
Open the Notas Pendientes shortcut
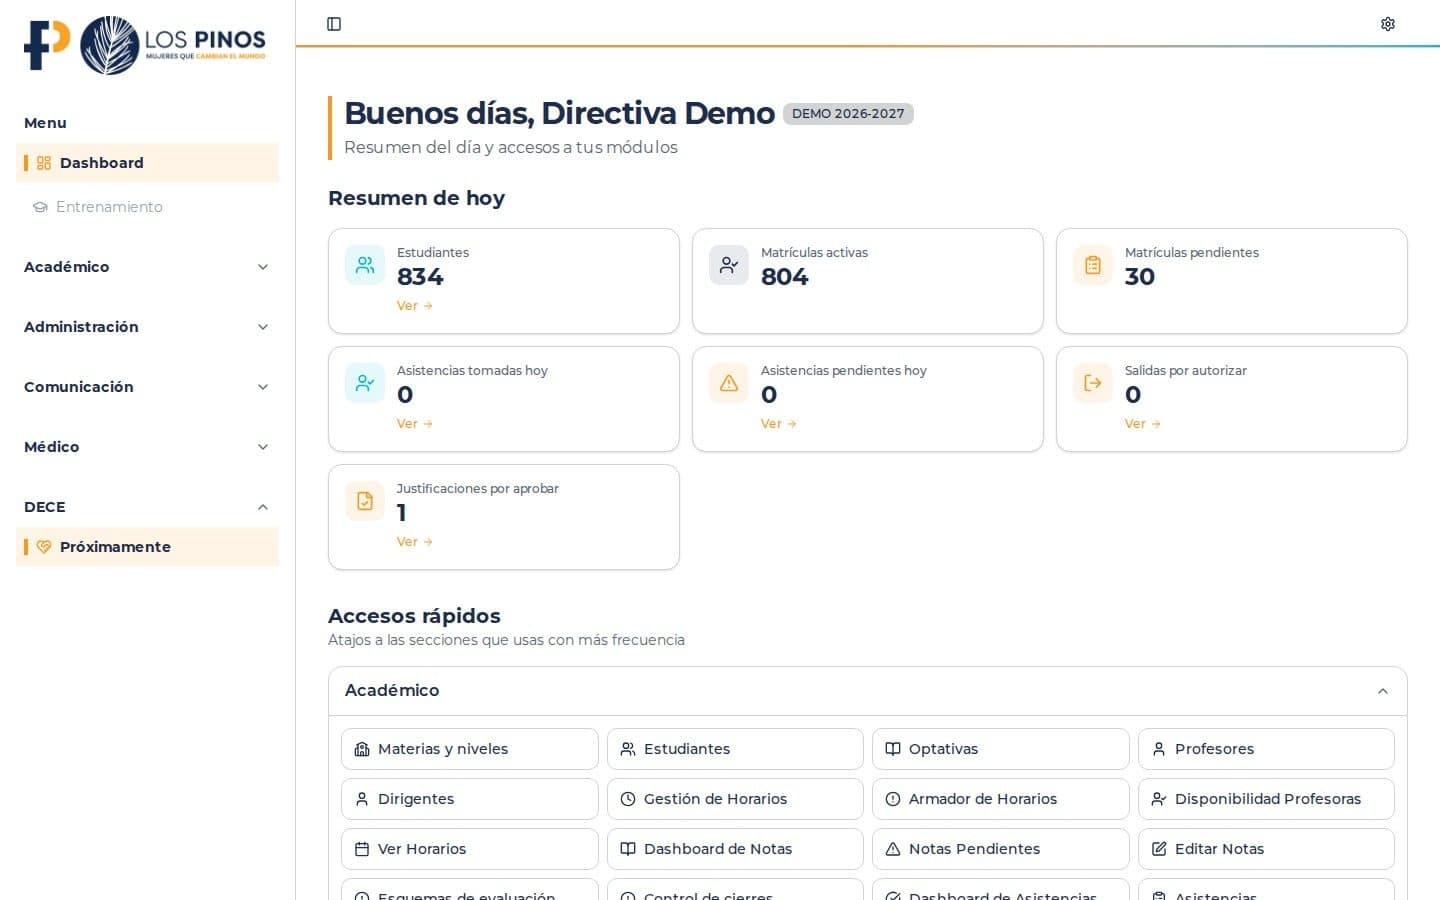coord(1001,849)
